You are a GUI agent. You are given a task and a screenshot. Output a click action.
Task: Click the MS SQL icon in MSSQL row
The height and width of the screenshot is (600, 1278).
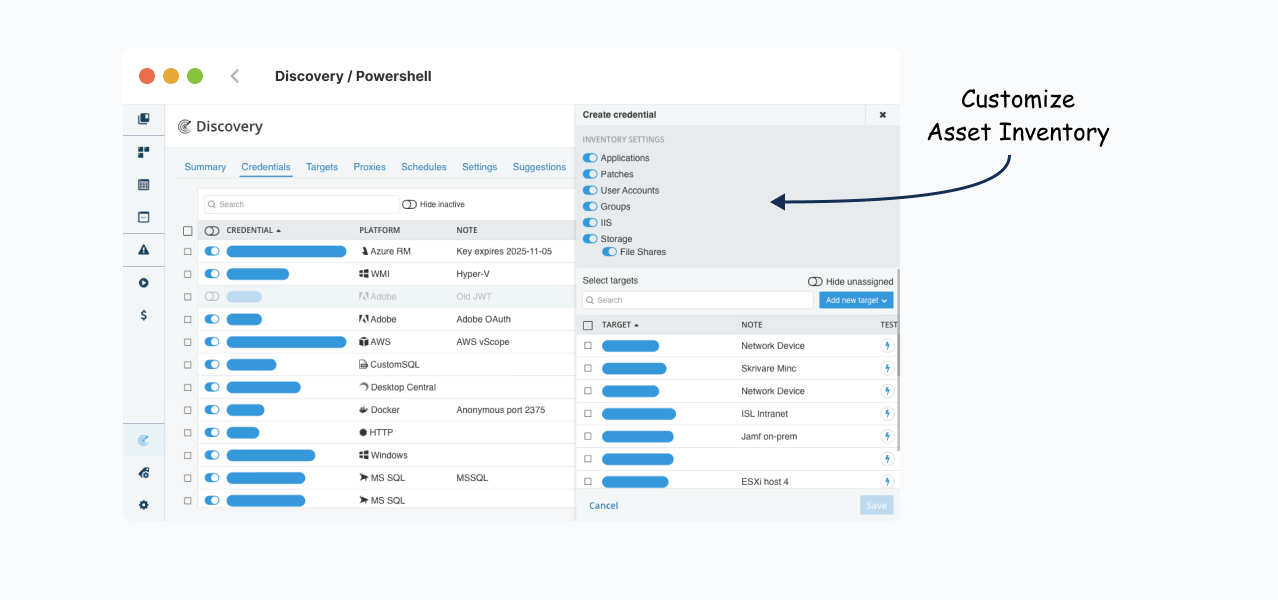tap(364, 478)
